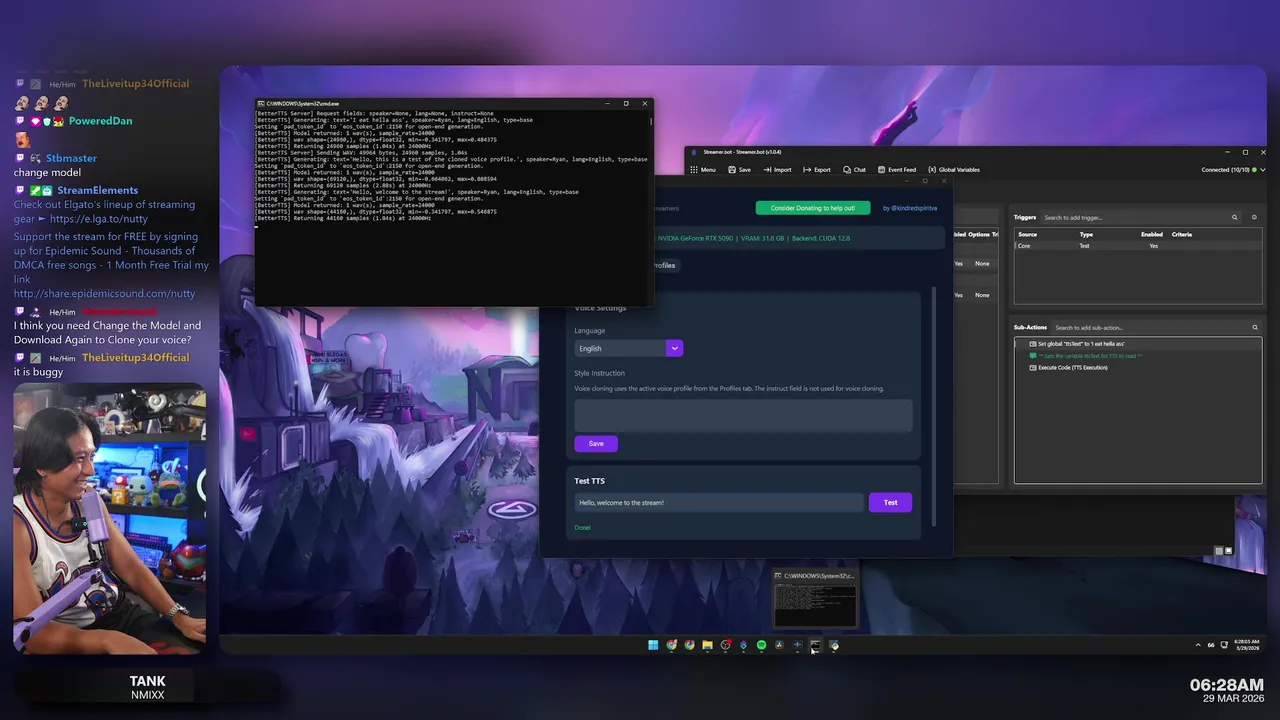Viewport: 1280px width, 720px height.
Task: Click Stbmaster username in chat
Action: pos(71,158)
